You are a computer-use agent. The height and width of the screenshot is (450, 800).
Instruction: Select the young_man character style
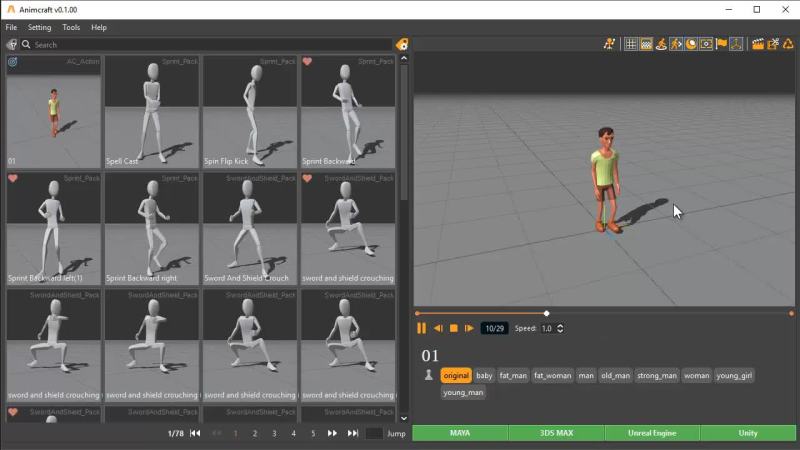click(463, 392)
